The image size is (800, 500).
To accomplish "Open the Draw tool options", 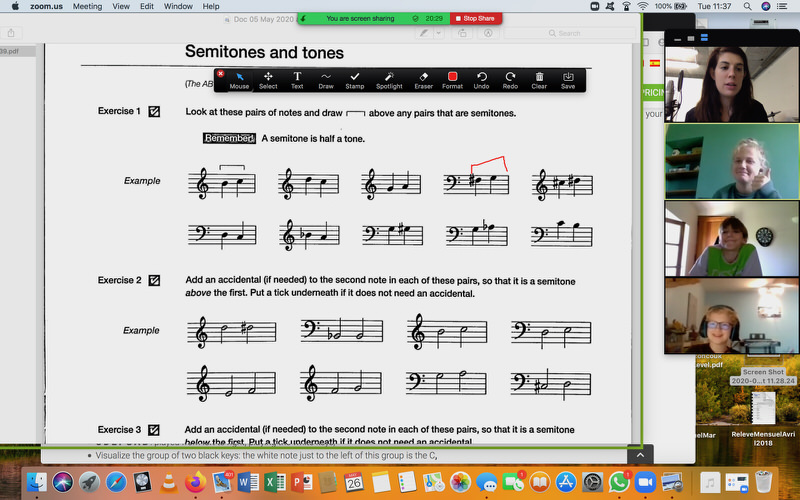I will (x=326, y=79).
